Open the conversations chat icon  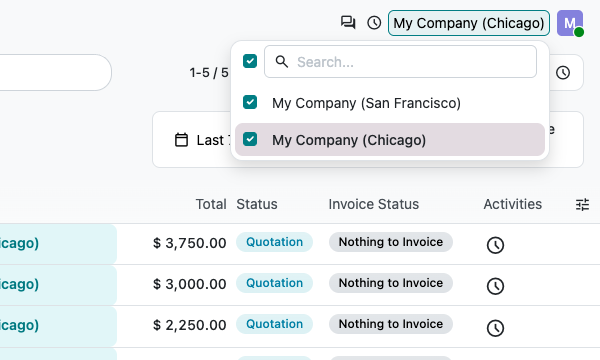(x=348, y=23)
